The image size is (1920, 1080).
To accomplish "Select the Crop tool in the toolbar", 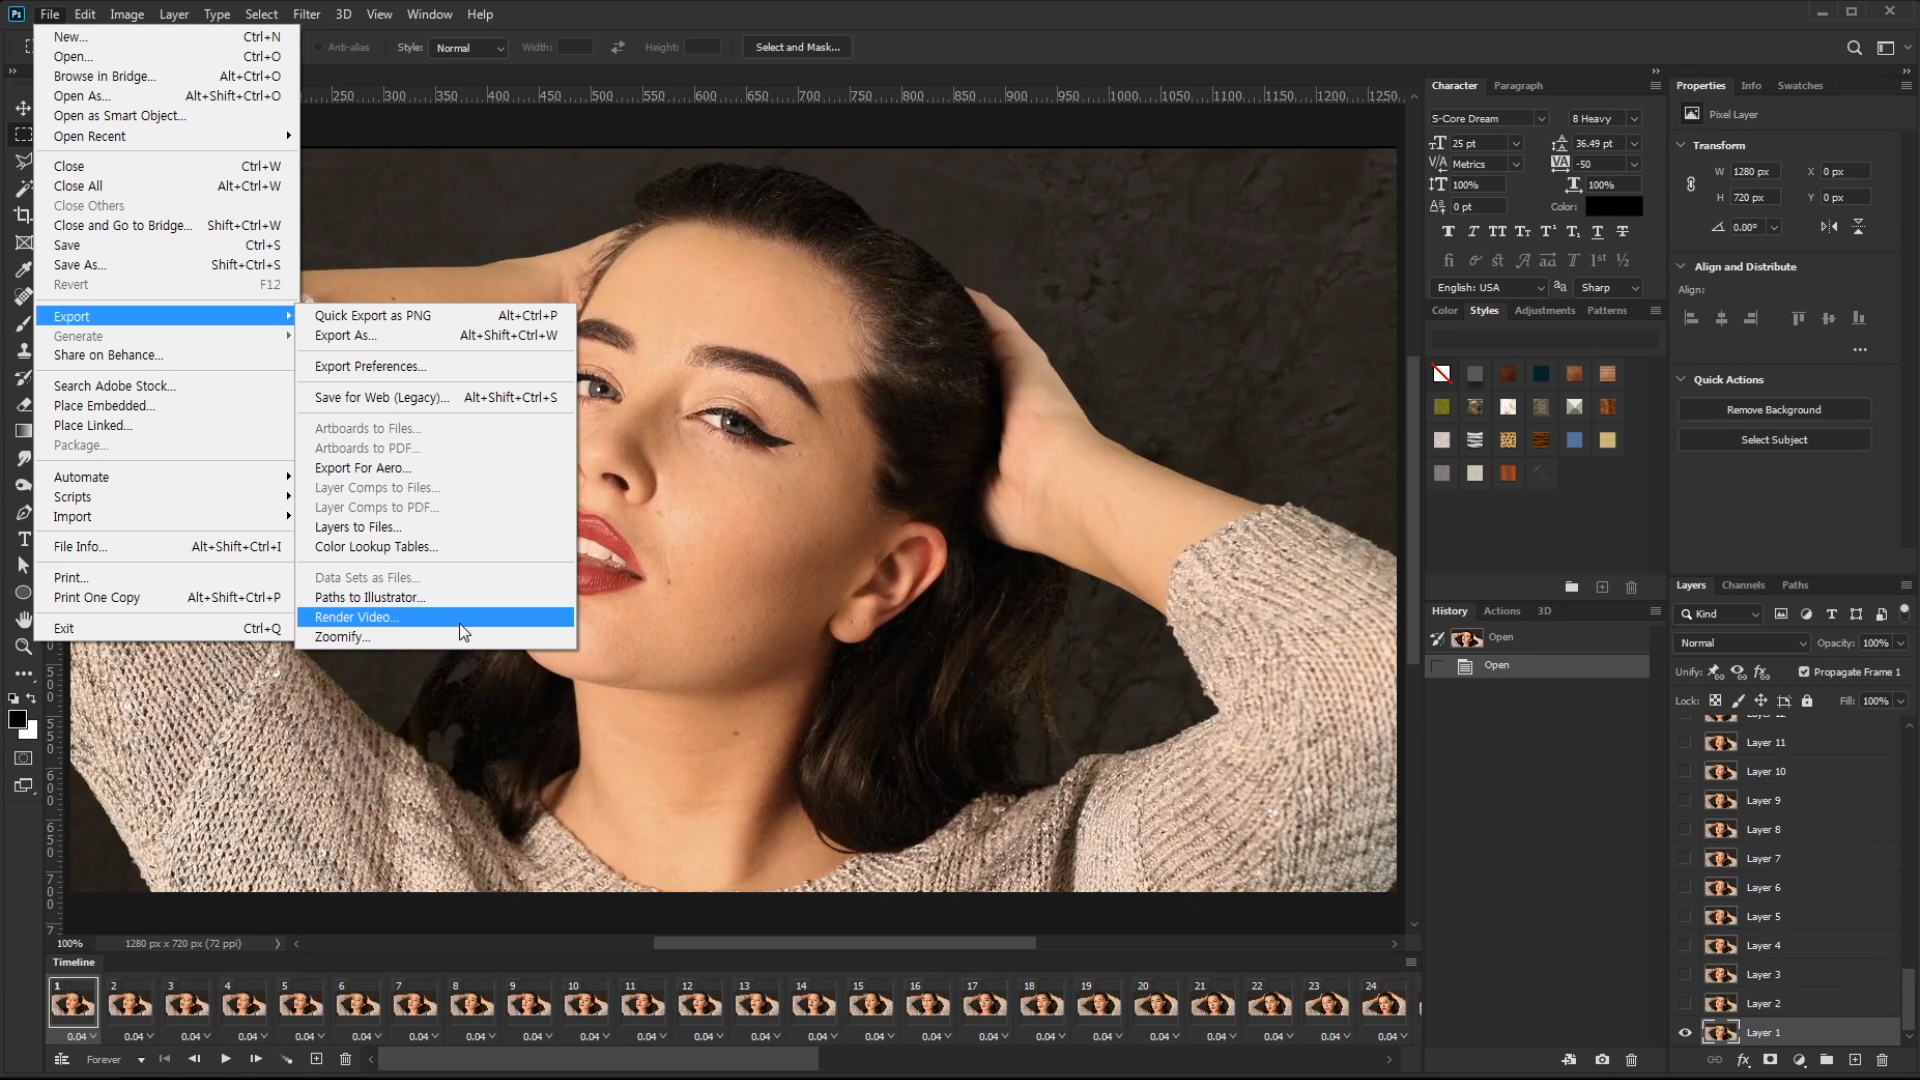I will 23,215.
